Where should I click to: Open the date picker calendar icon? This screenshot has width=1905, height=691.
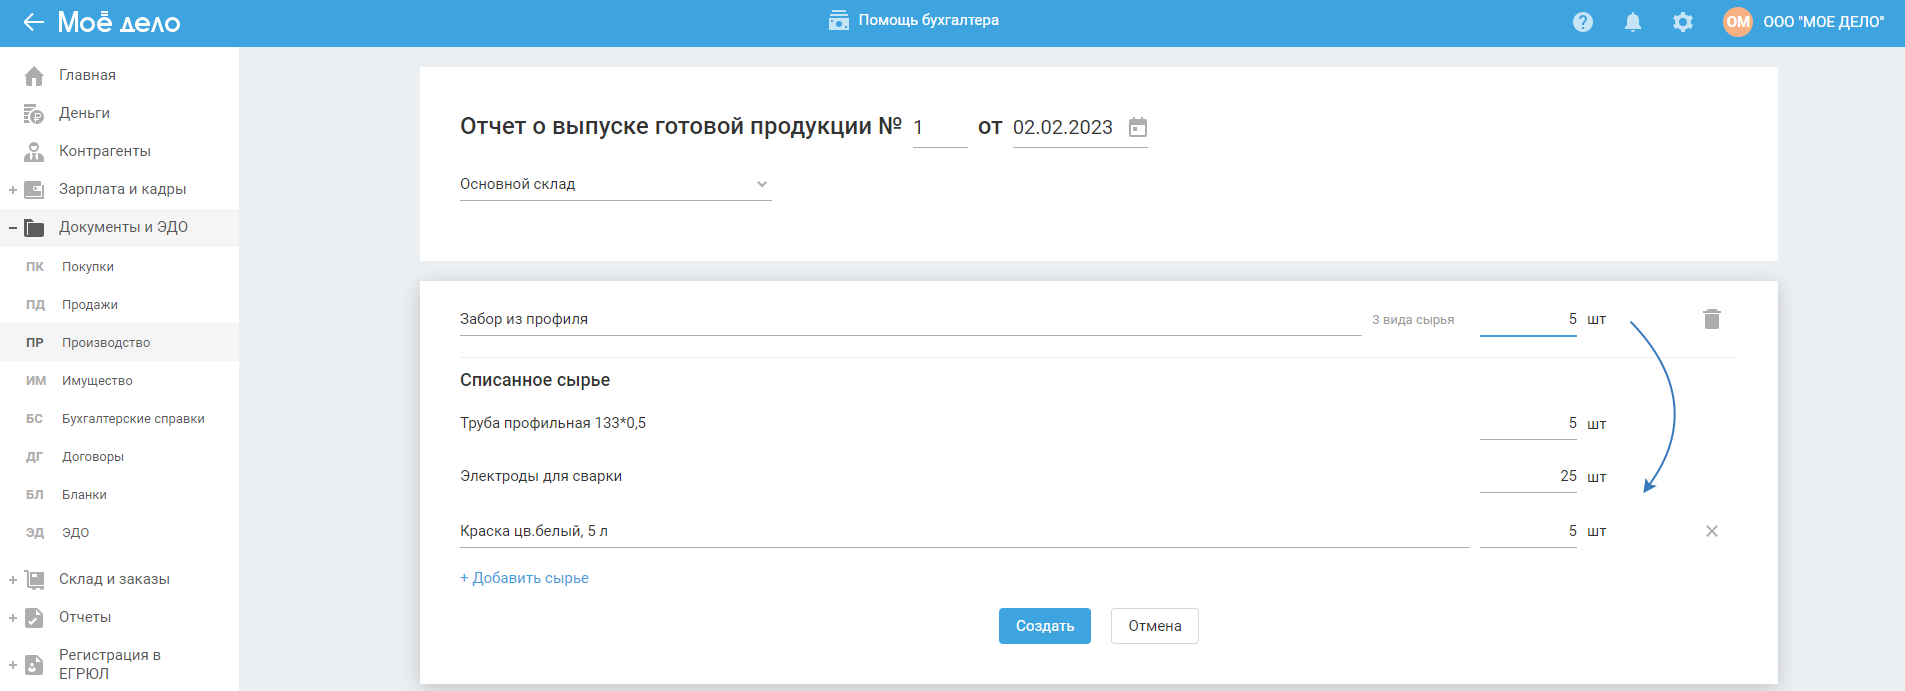(1138, 127)
